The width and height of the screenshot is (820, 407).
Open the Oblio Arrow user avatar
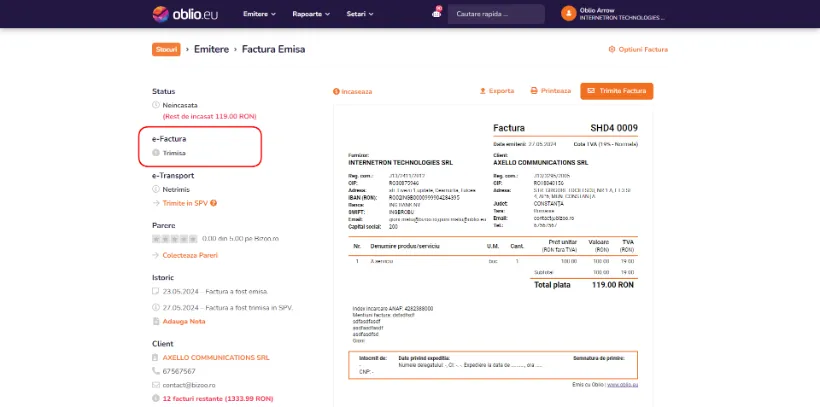tap(568, 14)
